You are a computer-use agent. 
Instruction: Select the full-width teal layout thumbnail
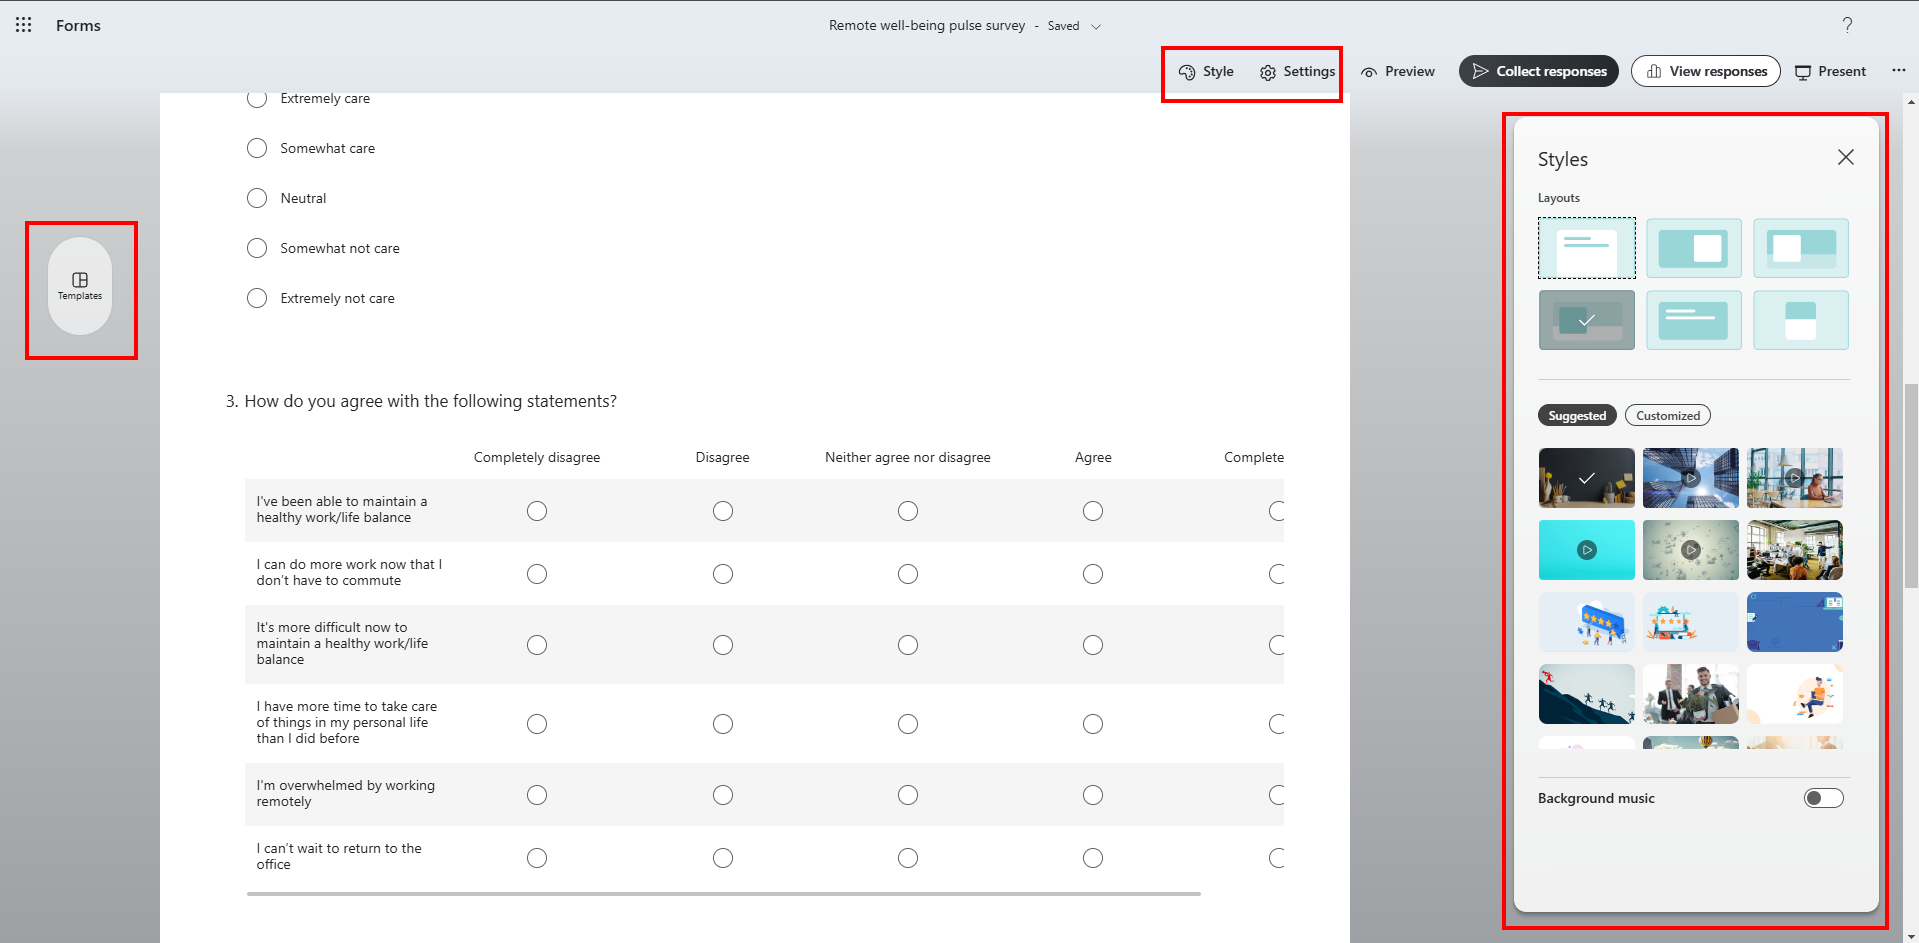[1694, 320]
